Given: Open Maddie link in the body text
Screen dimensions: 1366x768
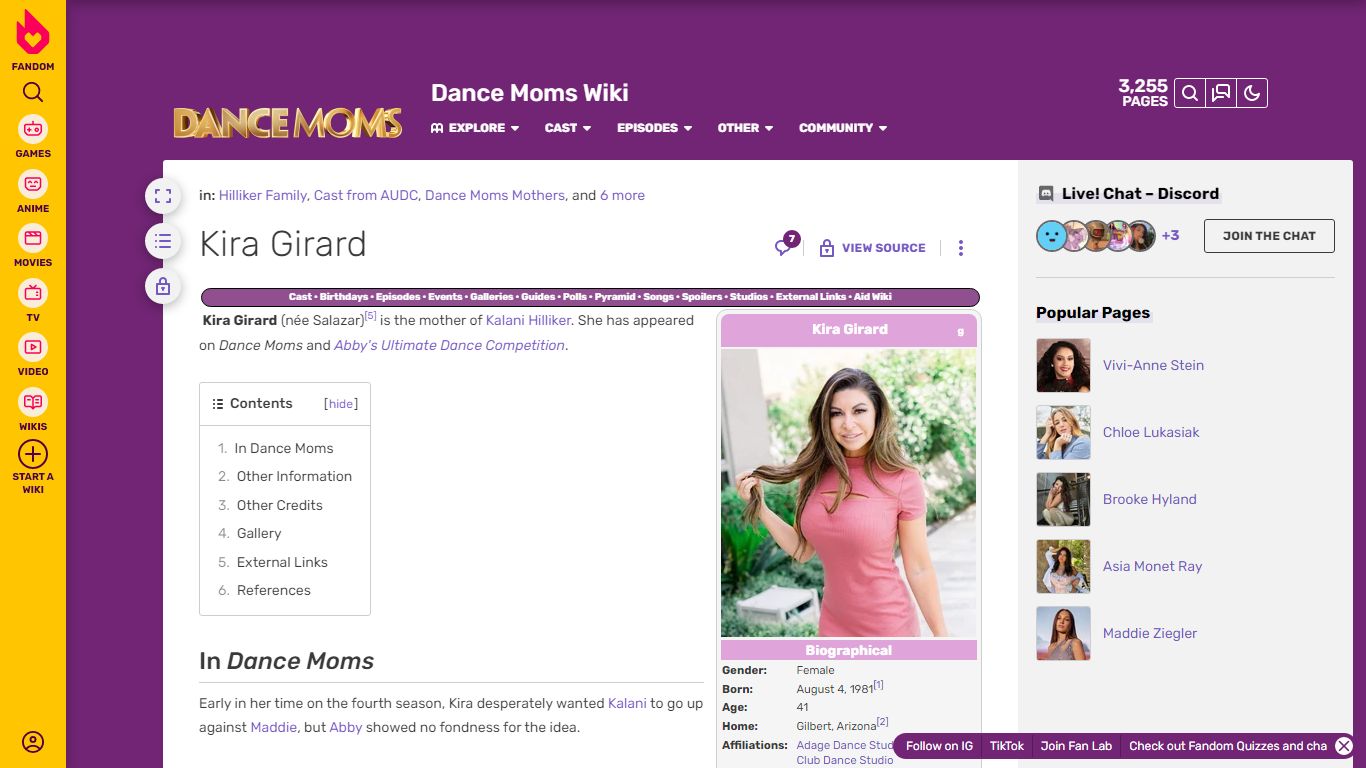Looking at the screenshot, I should click(273, 728).
